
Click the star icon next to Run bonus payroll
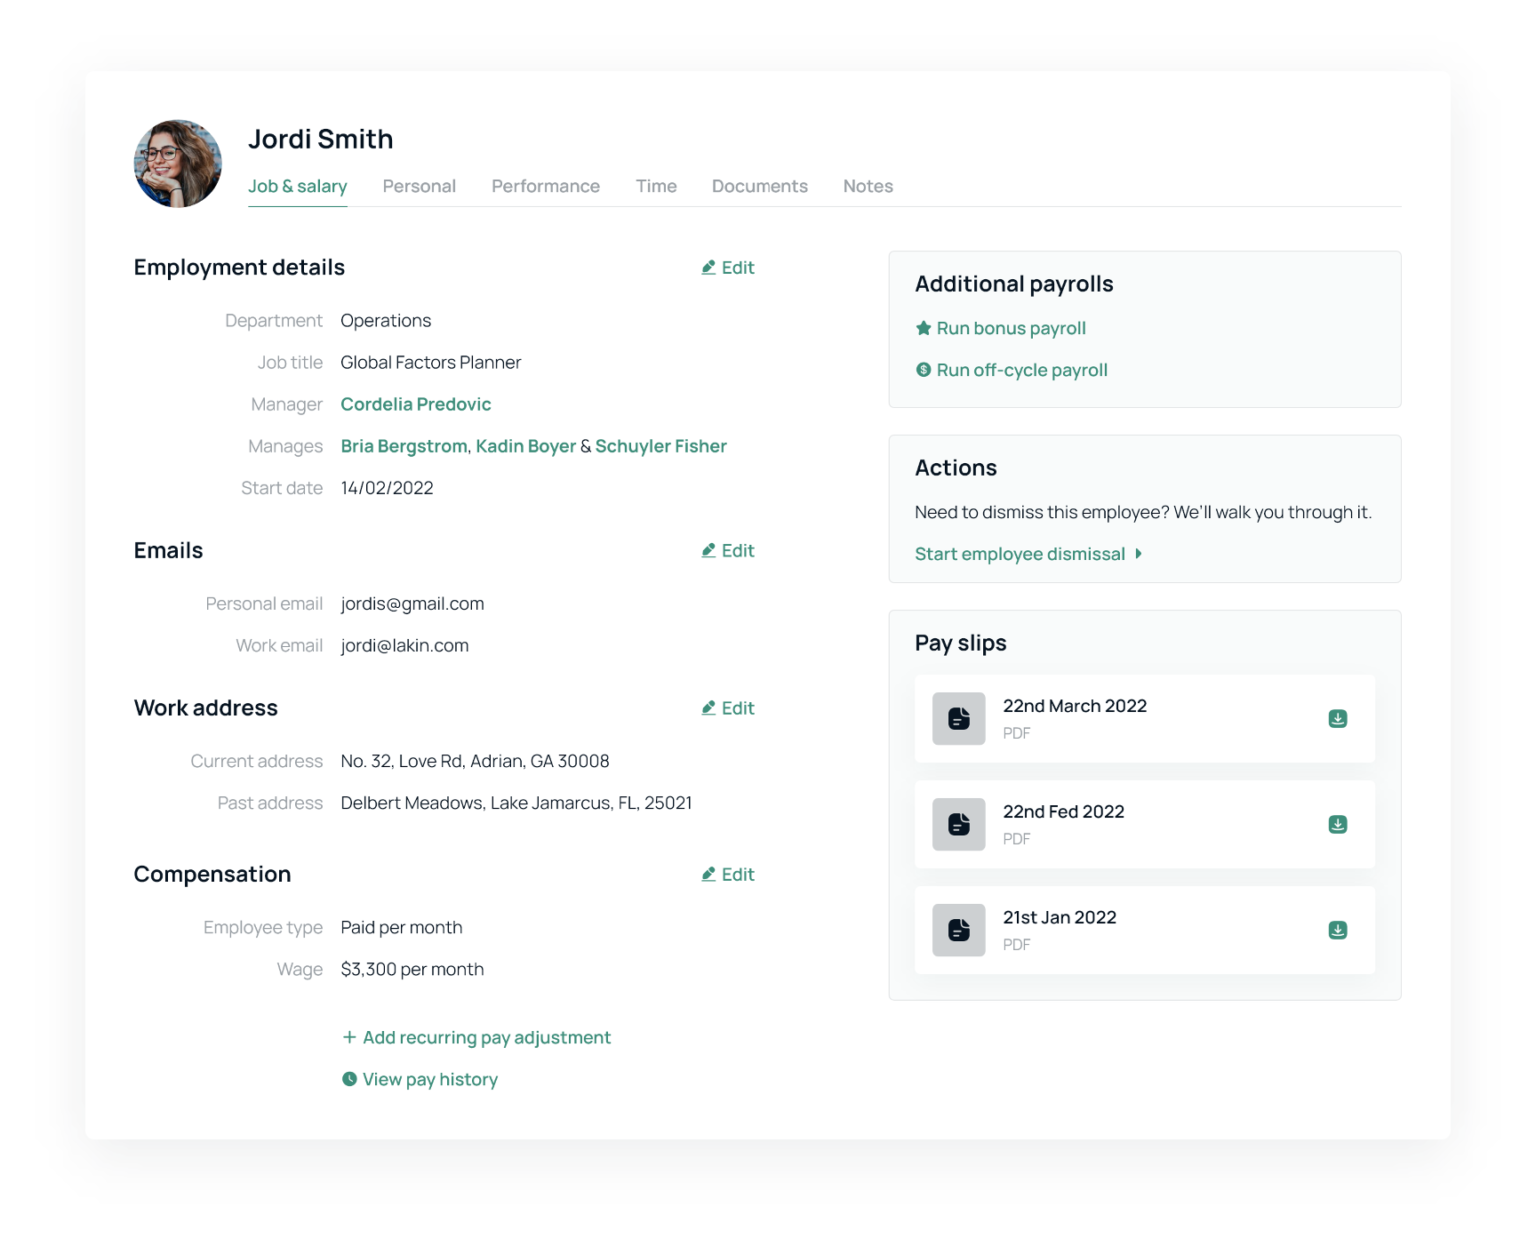point(922,327)
